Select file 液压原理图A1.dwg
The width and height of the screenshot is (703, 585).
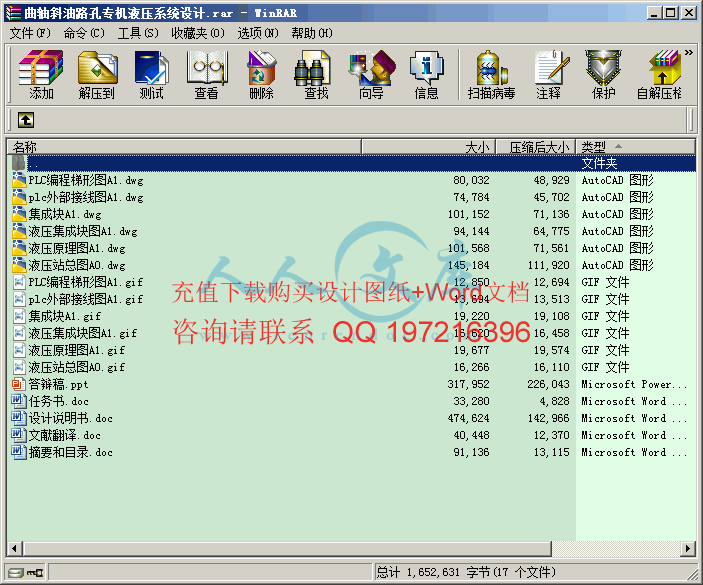click(x=352, y=248)
